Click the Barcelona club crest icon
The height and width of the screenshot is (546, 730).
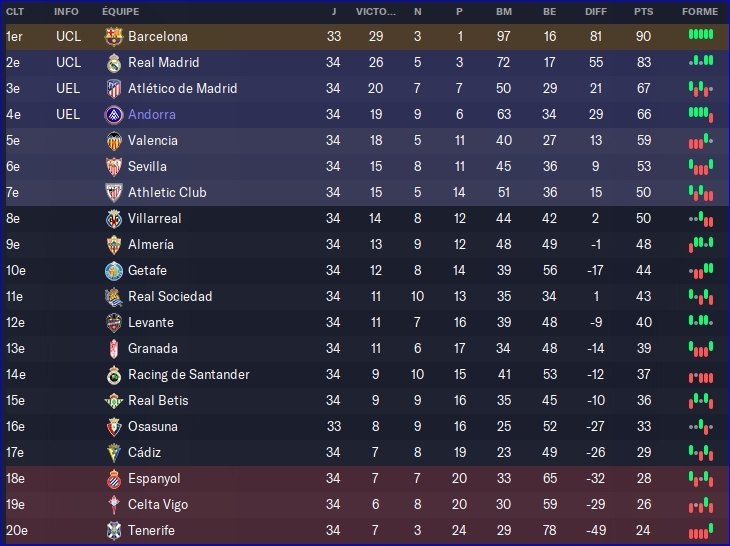pyautogui.click(x=113, y=36)
